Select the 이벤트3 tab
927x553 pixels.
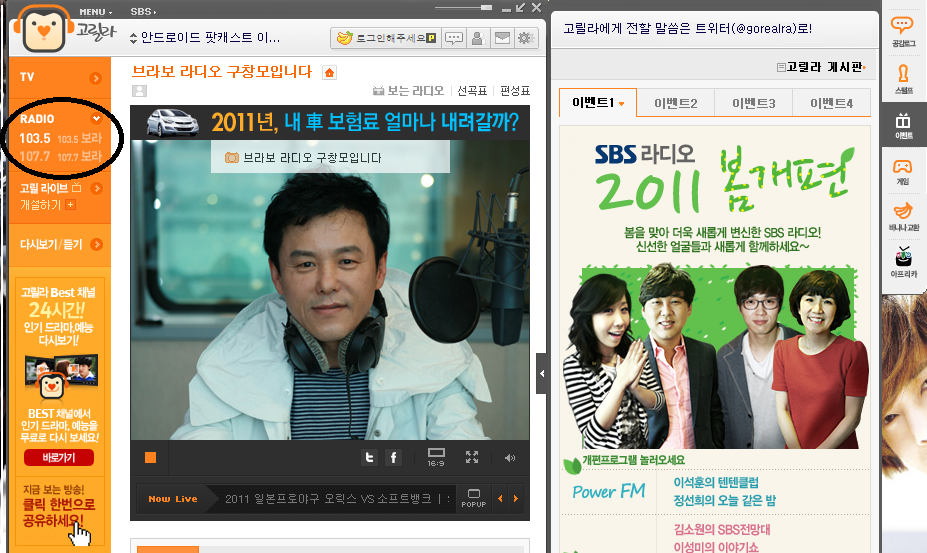(x=754, y=104)
